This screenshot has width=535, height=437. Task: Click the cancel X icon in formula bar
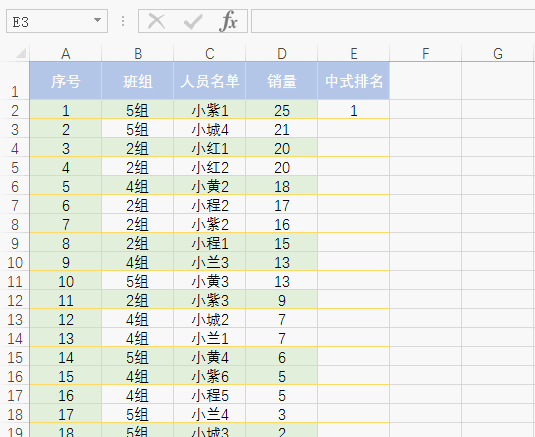157,21
